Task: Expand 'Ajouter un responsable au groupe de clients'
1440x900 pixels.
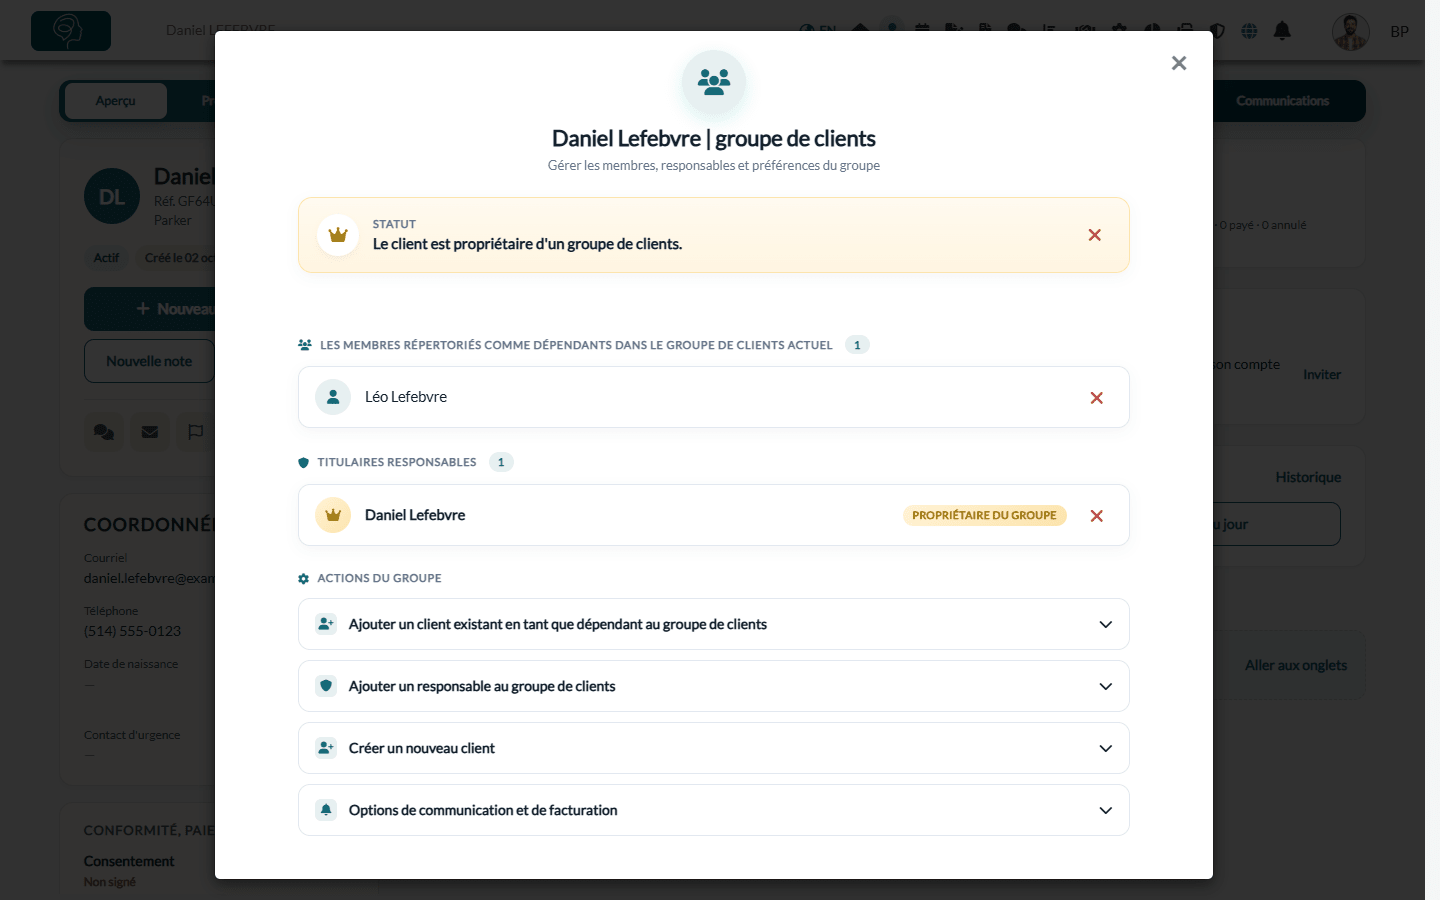Action: (714, 686)
